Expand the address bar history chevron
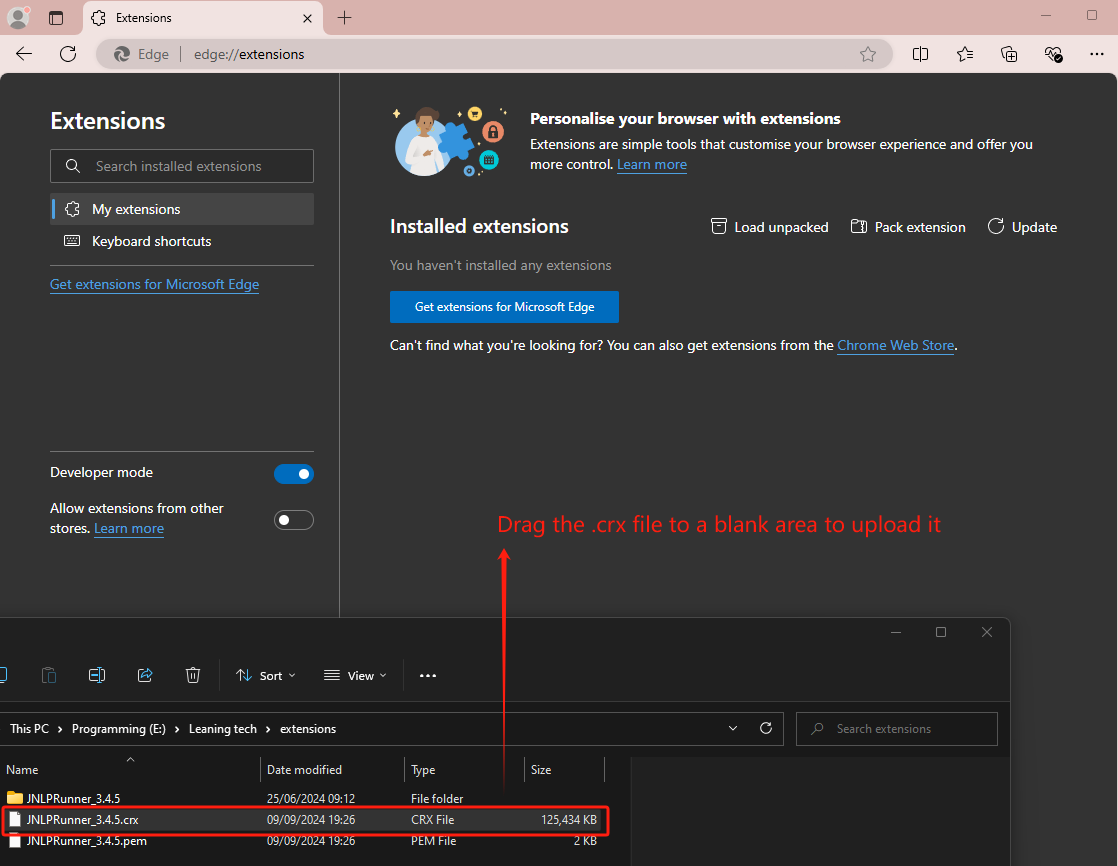This screenshot has width=1118, height=866. coord(733,728)
